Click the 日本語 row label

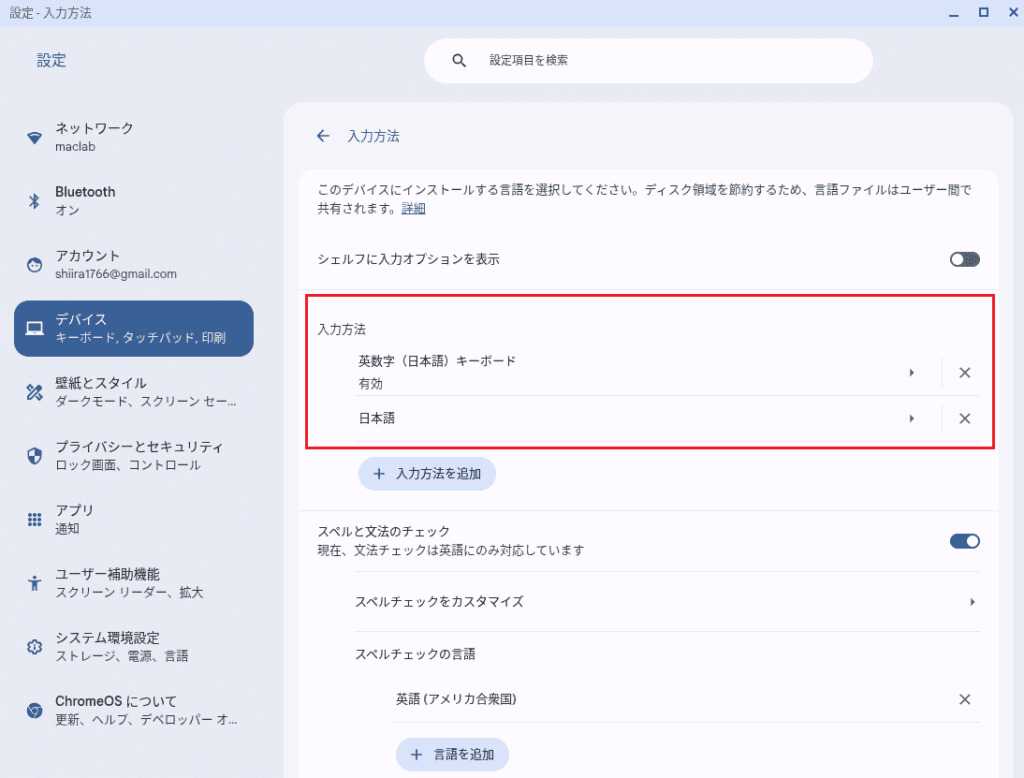[x=377, y=418]
